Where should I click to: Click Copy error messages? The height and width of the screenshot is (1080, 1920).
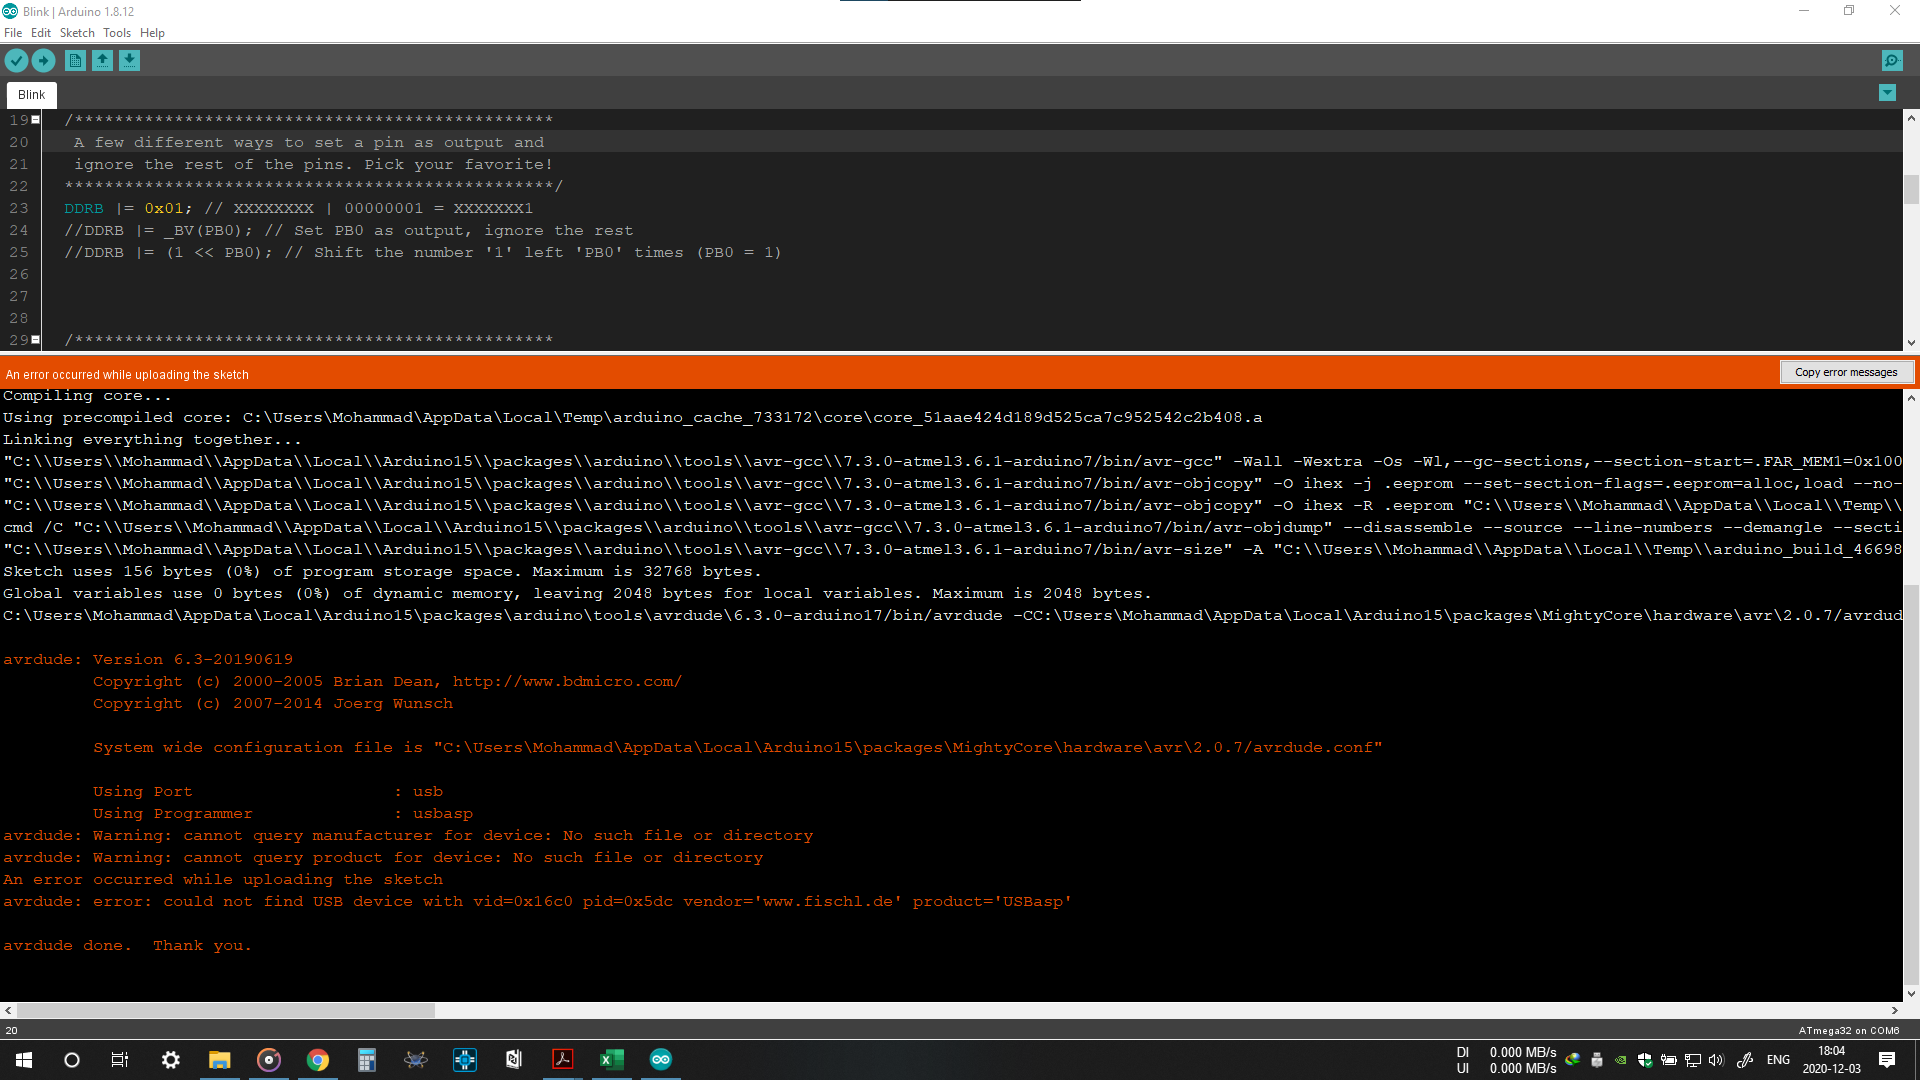click(1847, 371)
